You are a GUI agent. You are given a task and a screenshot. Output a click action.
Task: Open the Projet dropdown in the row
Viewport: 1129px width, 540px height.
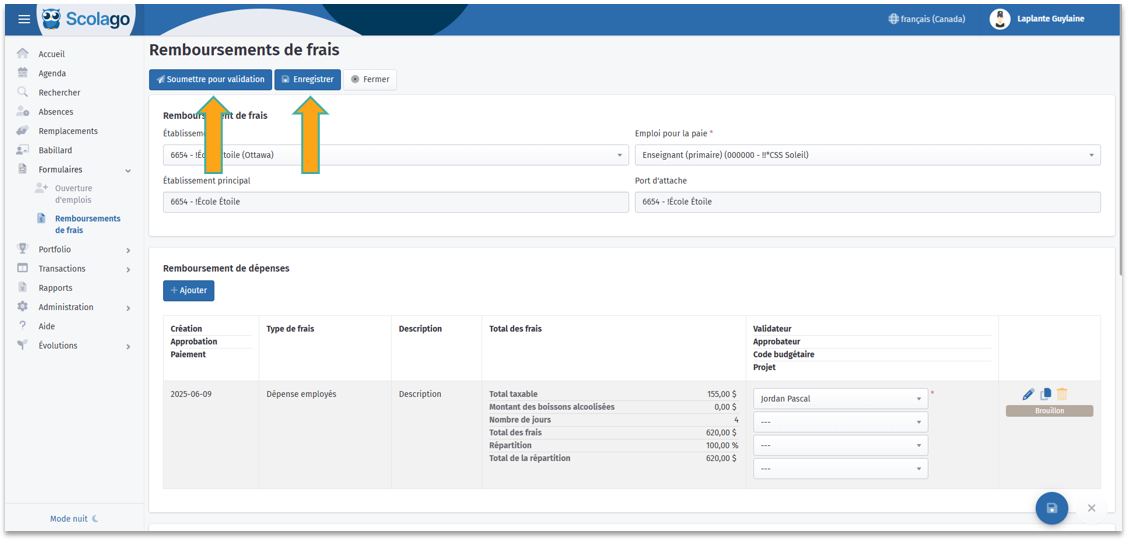pyautogui.click(x=840, y=469)
